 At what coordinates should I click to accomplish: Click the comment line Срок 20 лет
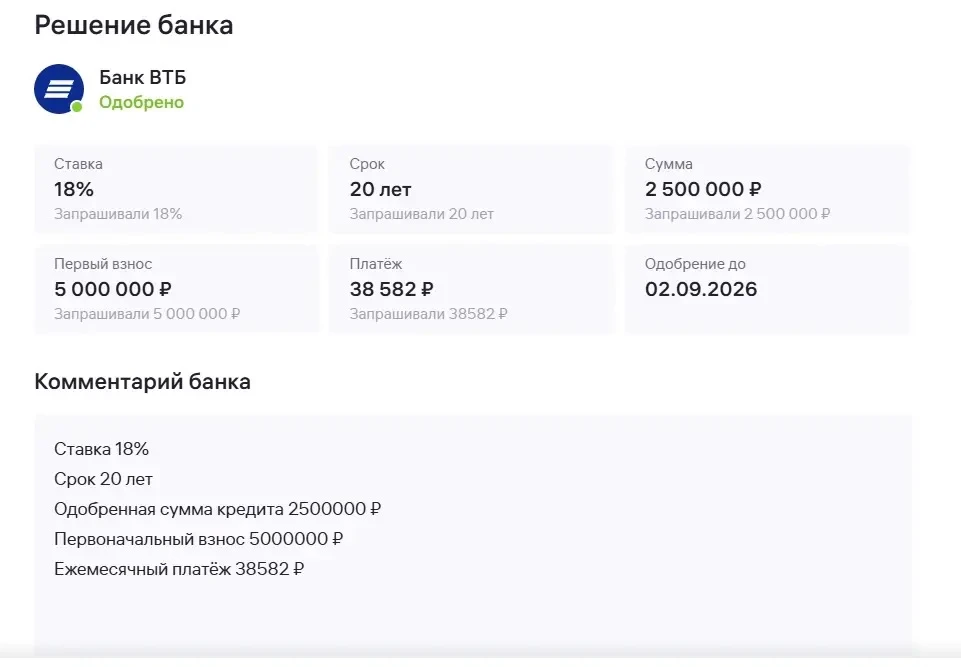pos(103,479)
